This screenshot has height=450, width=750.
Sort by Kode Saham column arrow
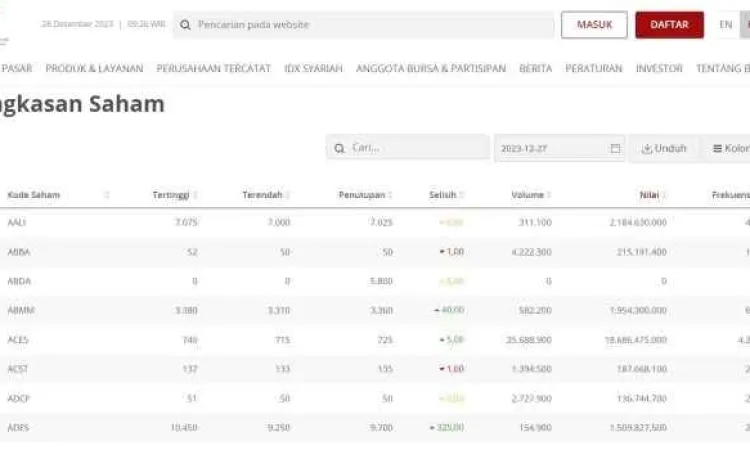click(107, 195)
